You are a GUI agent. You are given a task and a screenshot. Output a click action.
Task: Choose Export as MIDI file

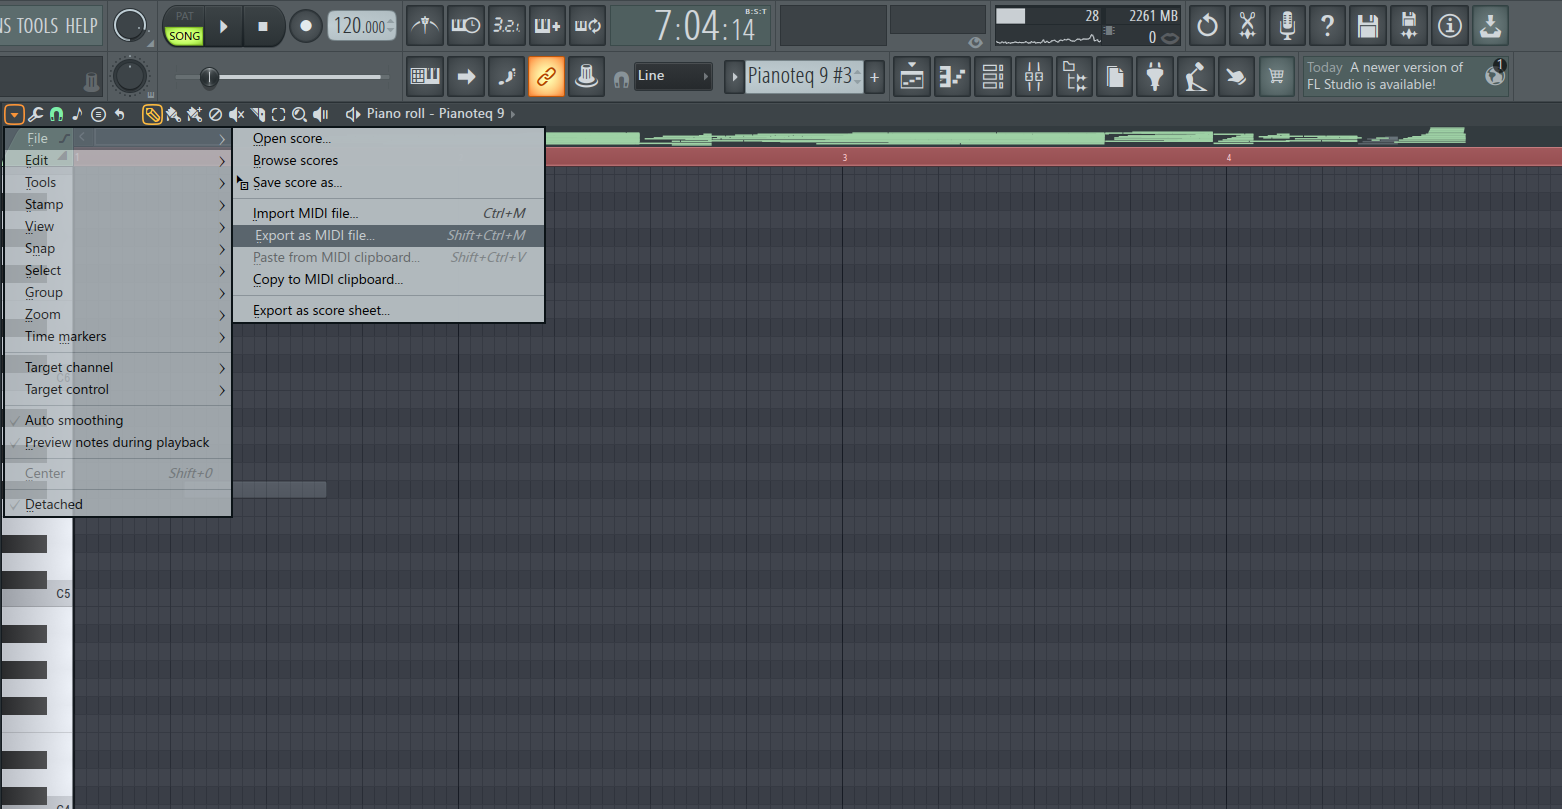(388, 235)
